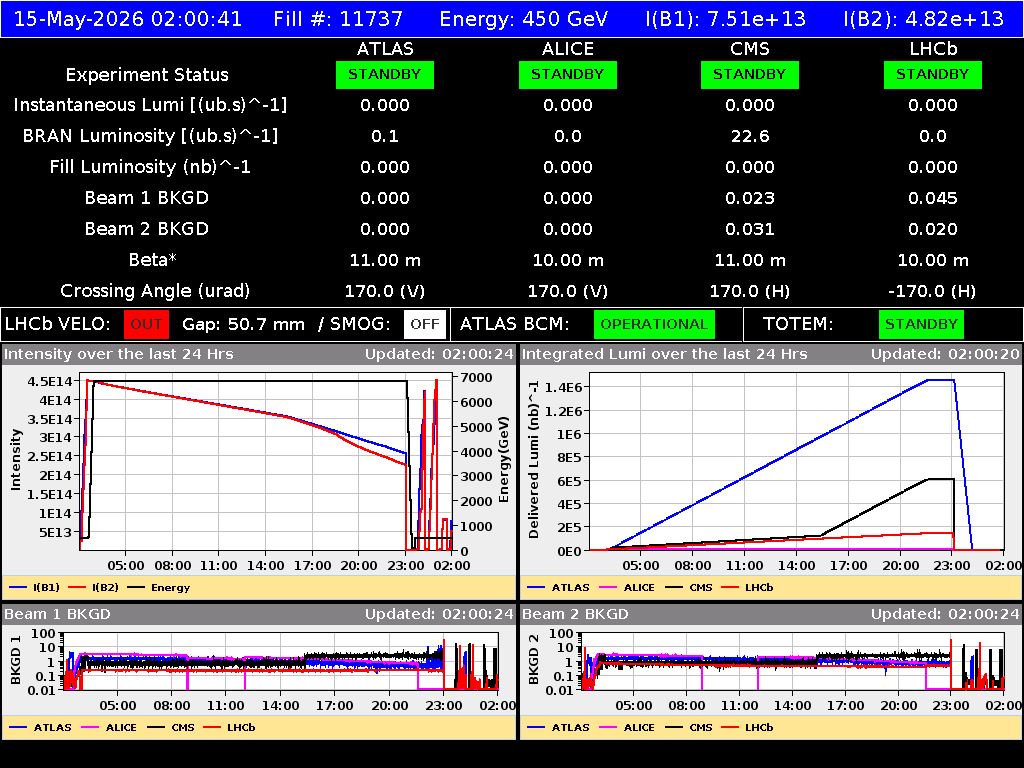Click the LHCb experiment STANDBY status box
1024x768 pixels.
click(x=933, y=74)
